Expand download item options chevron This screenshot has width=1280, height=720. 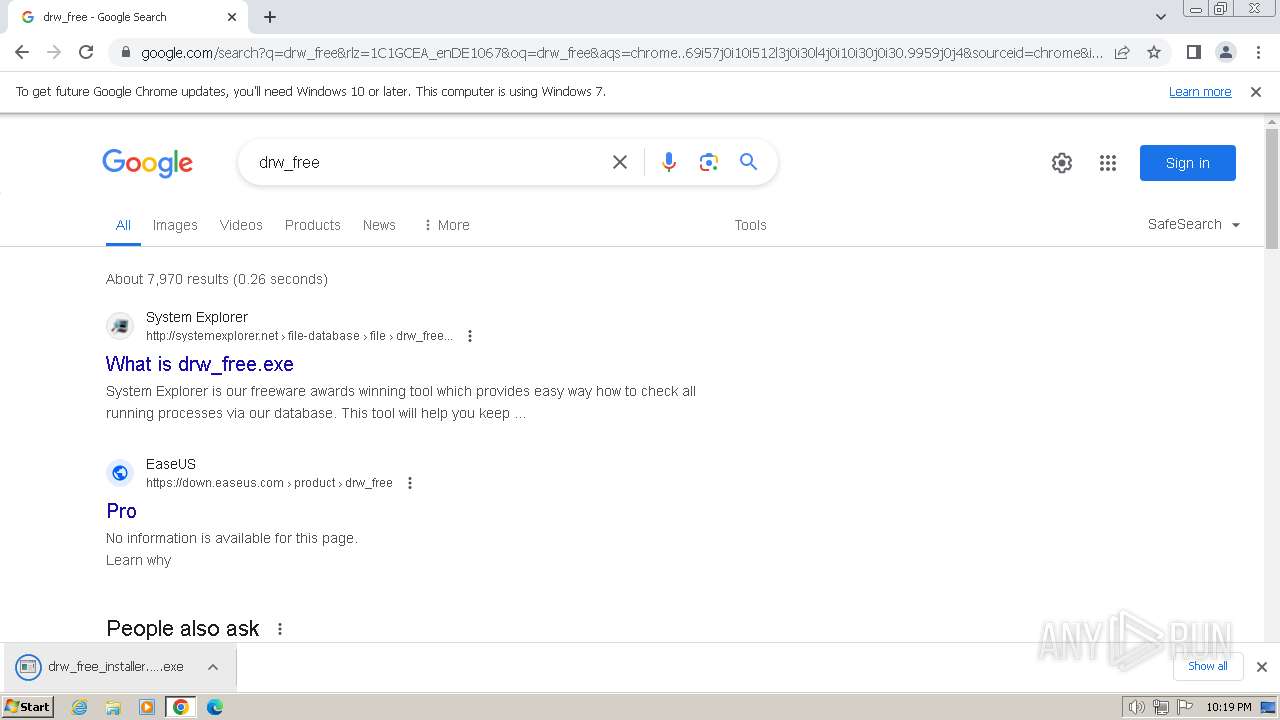pyautogui.click(x=213, y=667)
